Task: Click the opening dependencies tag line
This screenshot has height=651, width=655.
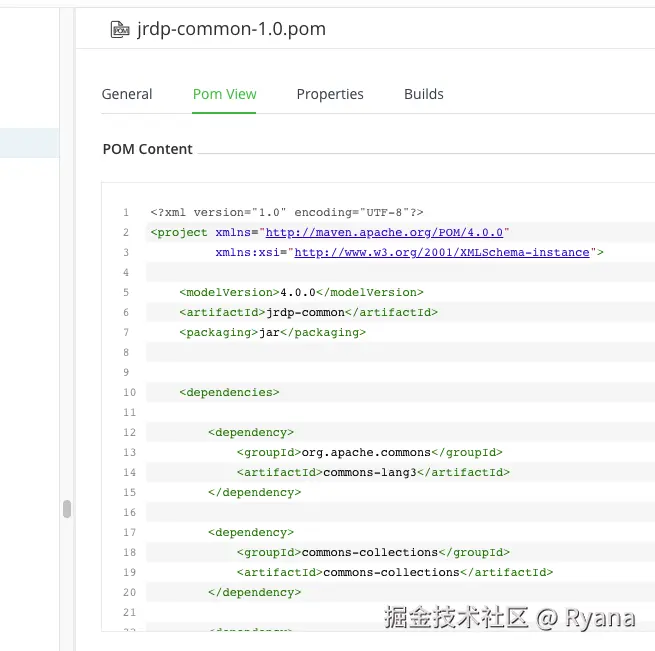Action: pyautogui.click(x=229, y=392)
